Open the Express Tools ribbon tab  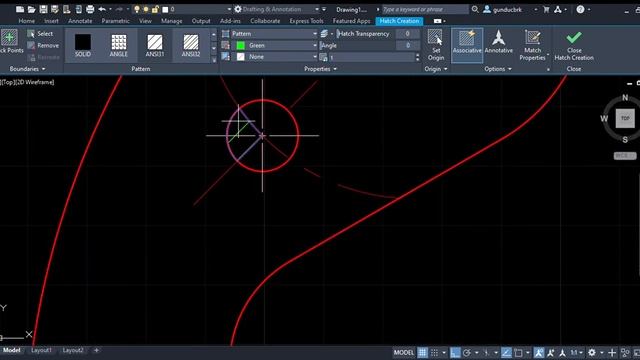tap(307, 21)
